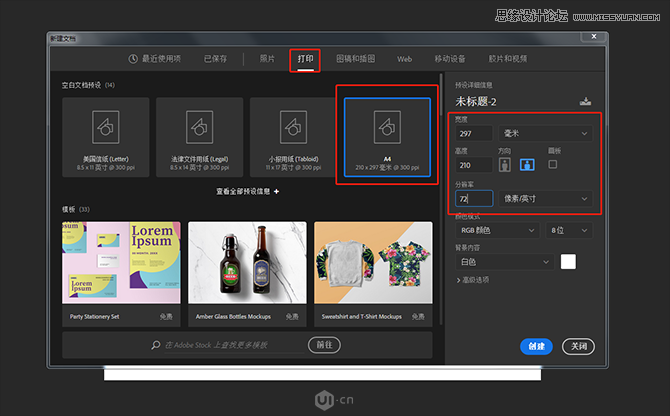Image resolution: width=670 pixels, height=416 pixels.
Task: Select portrait orientation icon
Action: 505,165
